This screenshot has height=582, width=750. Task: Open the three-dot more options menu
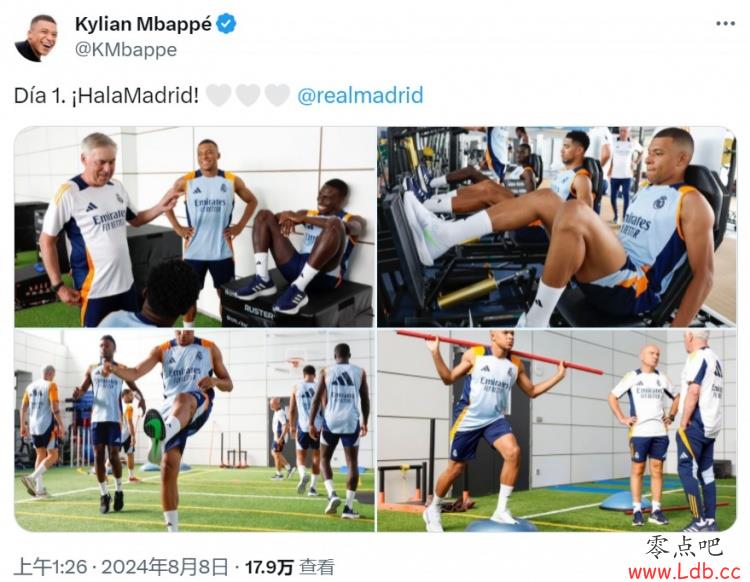pos(725,23)
